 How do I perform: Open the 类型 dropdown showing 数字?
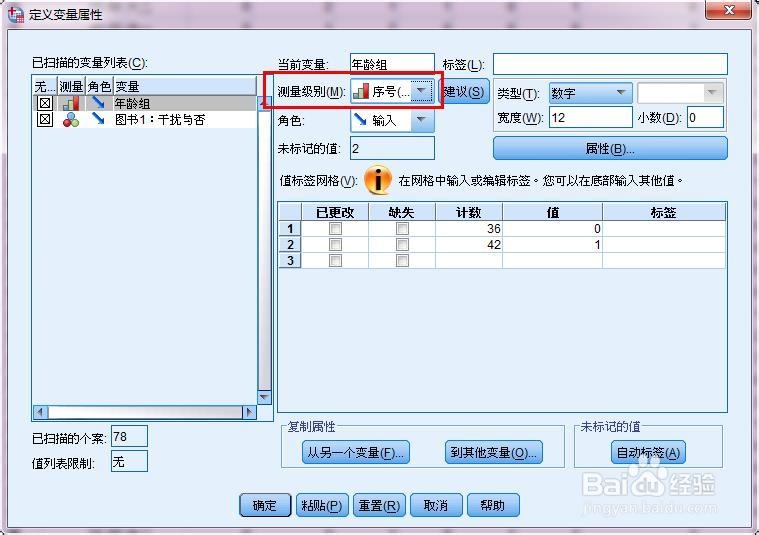point(591,93)
